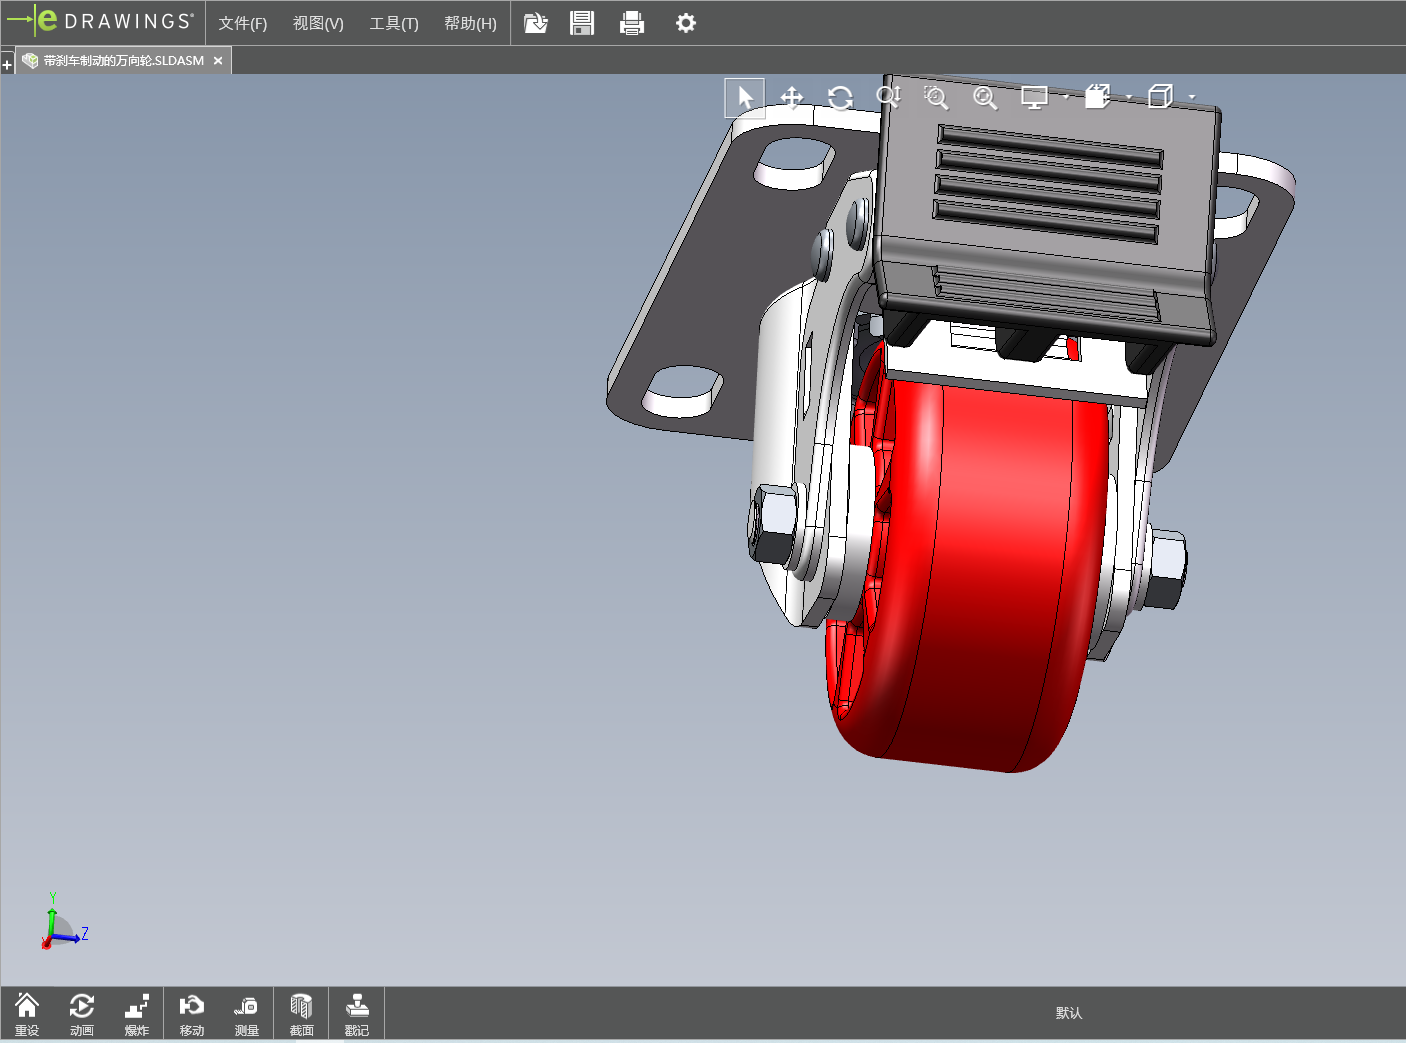Screen dimensions: 1406x1043
Task: Close the 带刹车制动的万向轮.SLDASM tab
Action: pos(218,61)
